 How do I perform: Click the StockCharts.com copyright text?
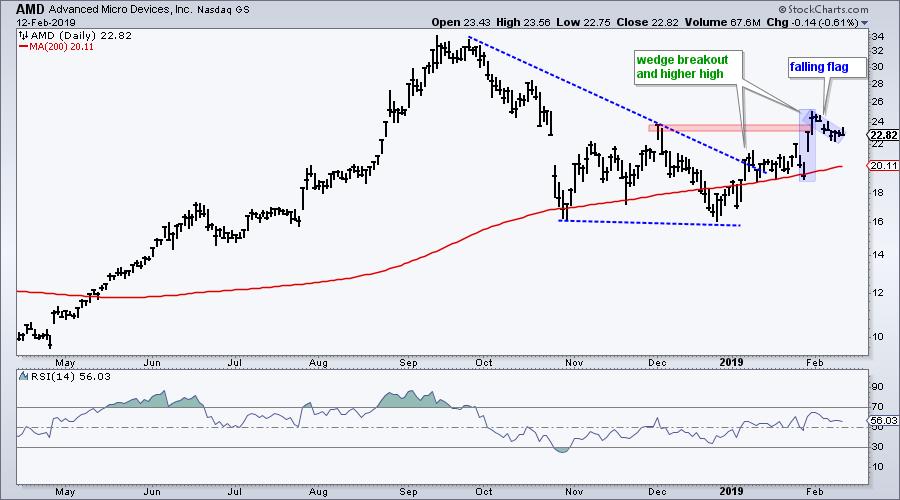(823, 9)
